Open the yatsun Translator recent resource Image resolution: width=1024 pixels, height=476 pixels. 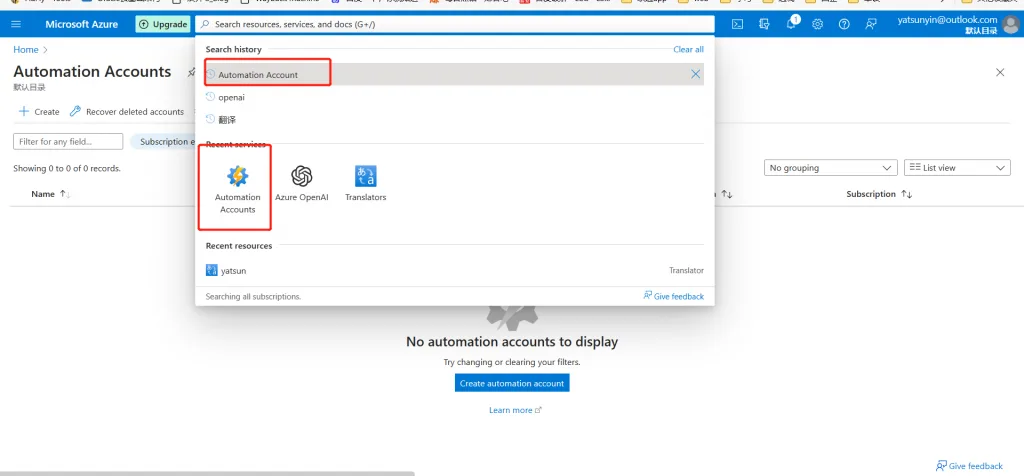[454, 270]
